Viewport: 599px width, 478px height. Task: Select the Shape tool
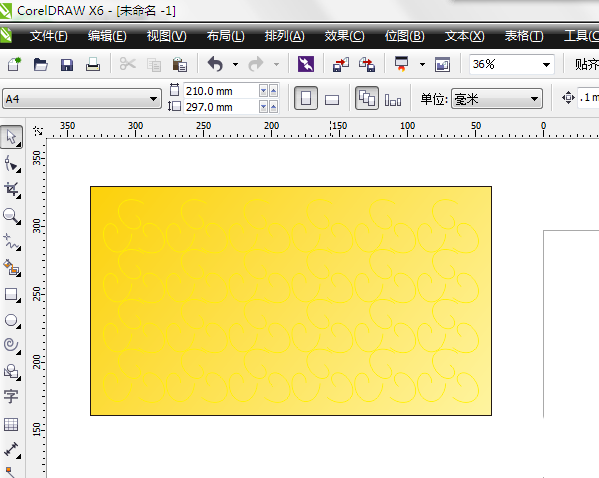pyautogui.click(x=12, y=164)
